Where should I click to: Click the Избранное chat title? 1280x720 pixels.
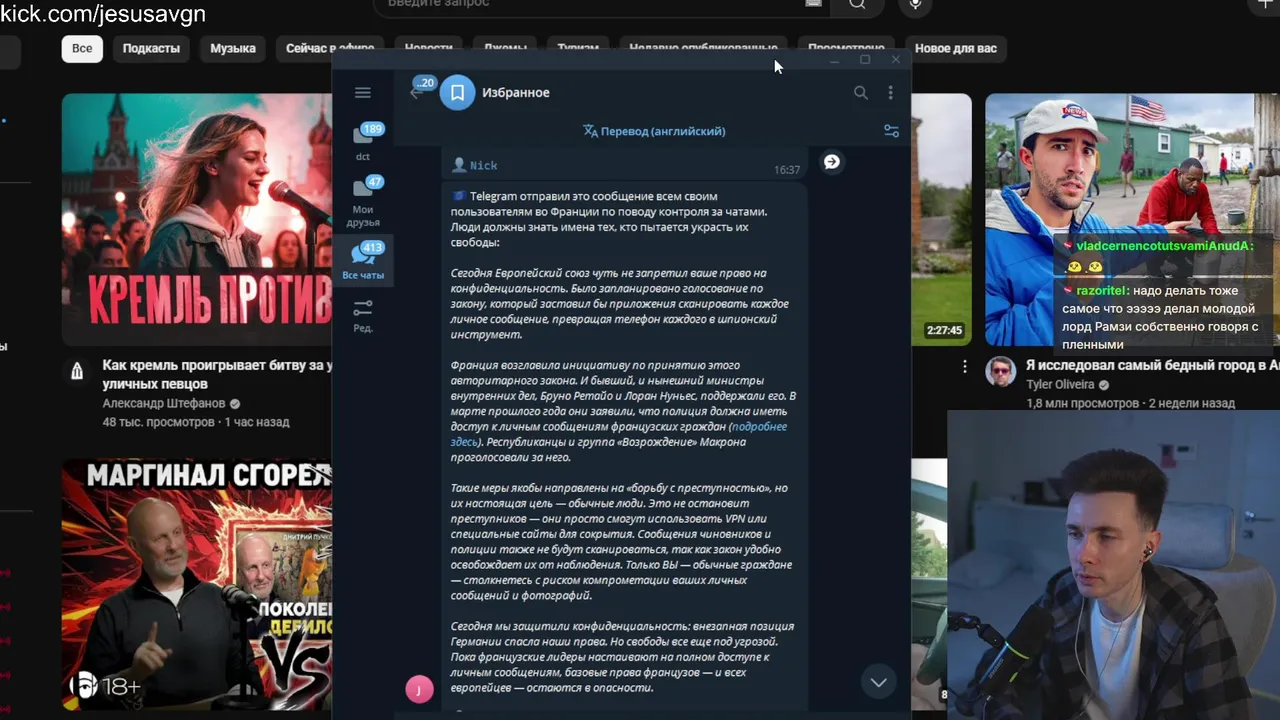tap(517, 93)
